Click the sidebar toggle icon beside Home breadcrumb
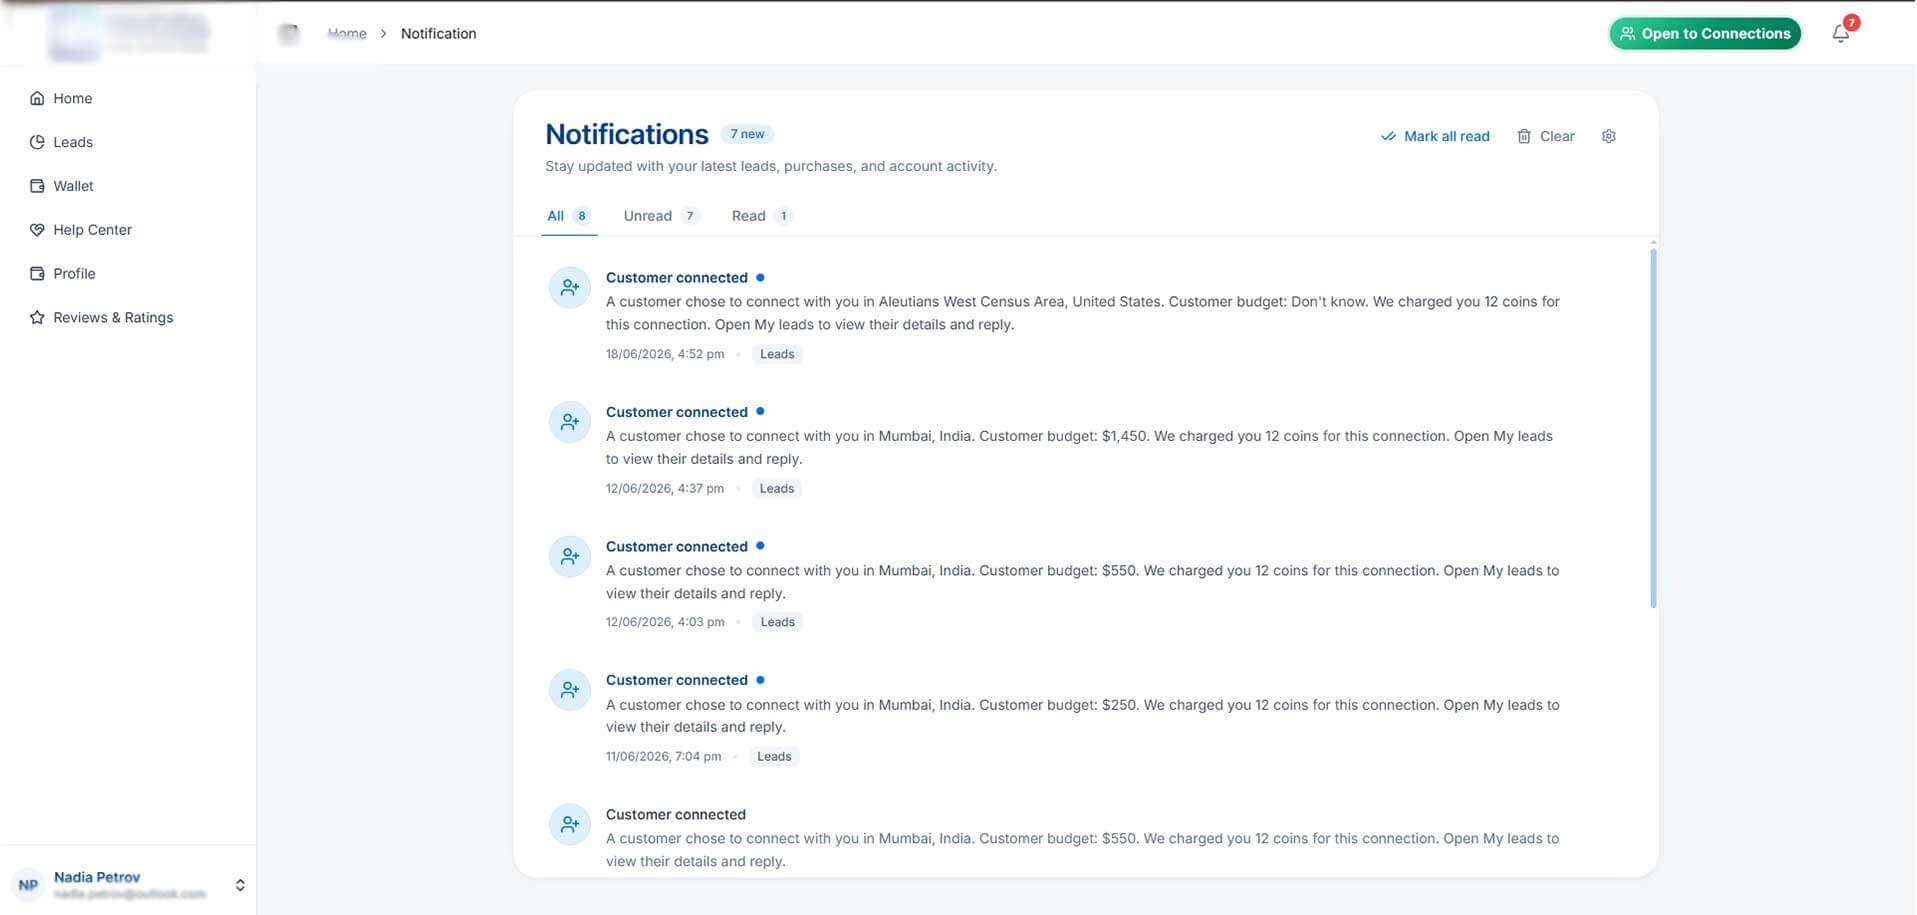Screen dimensions: 1917x915 tap(289, 34)
